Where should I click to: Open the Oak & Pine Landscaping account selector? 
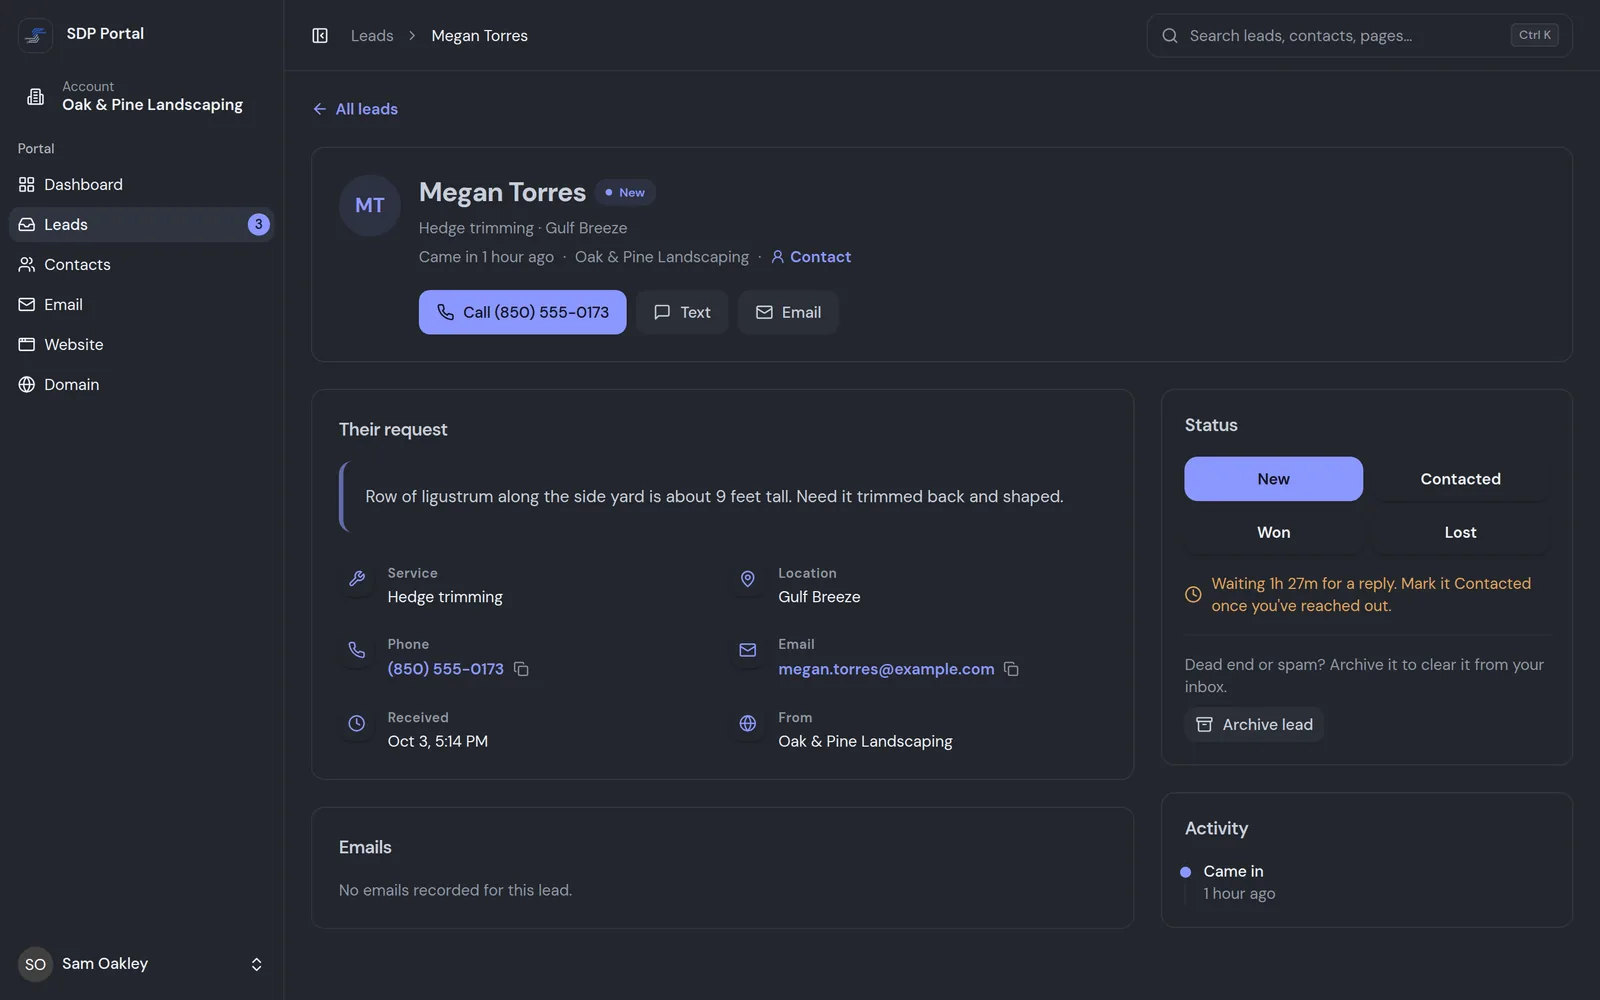141,96
